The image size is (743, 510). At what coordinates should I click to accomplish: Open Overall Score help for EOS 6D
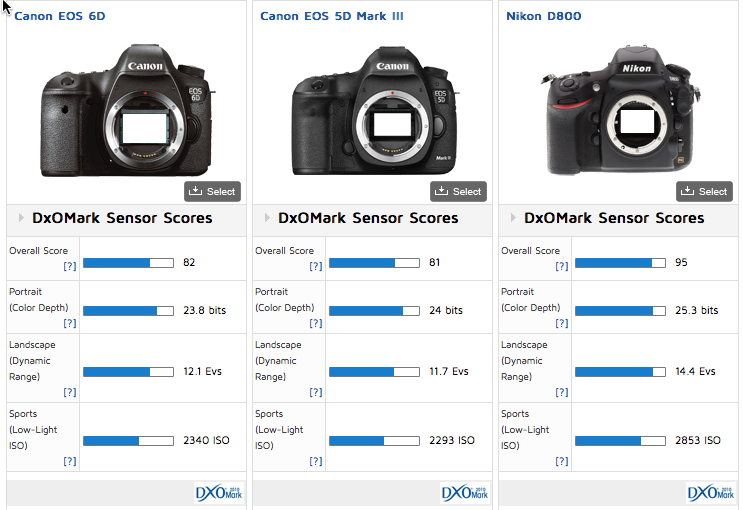coord(70,266)
